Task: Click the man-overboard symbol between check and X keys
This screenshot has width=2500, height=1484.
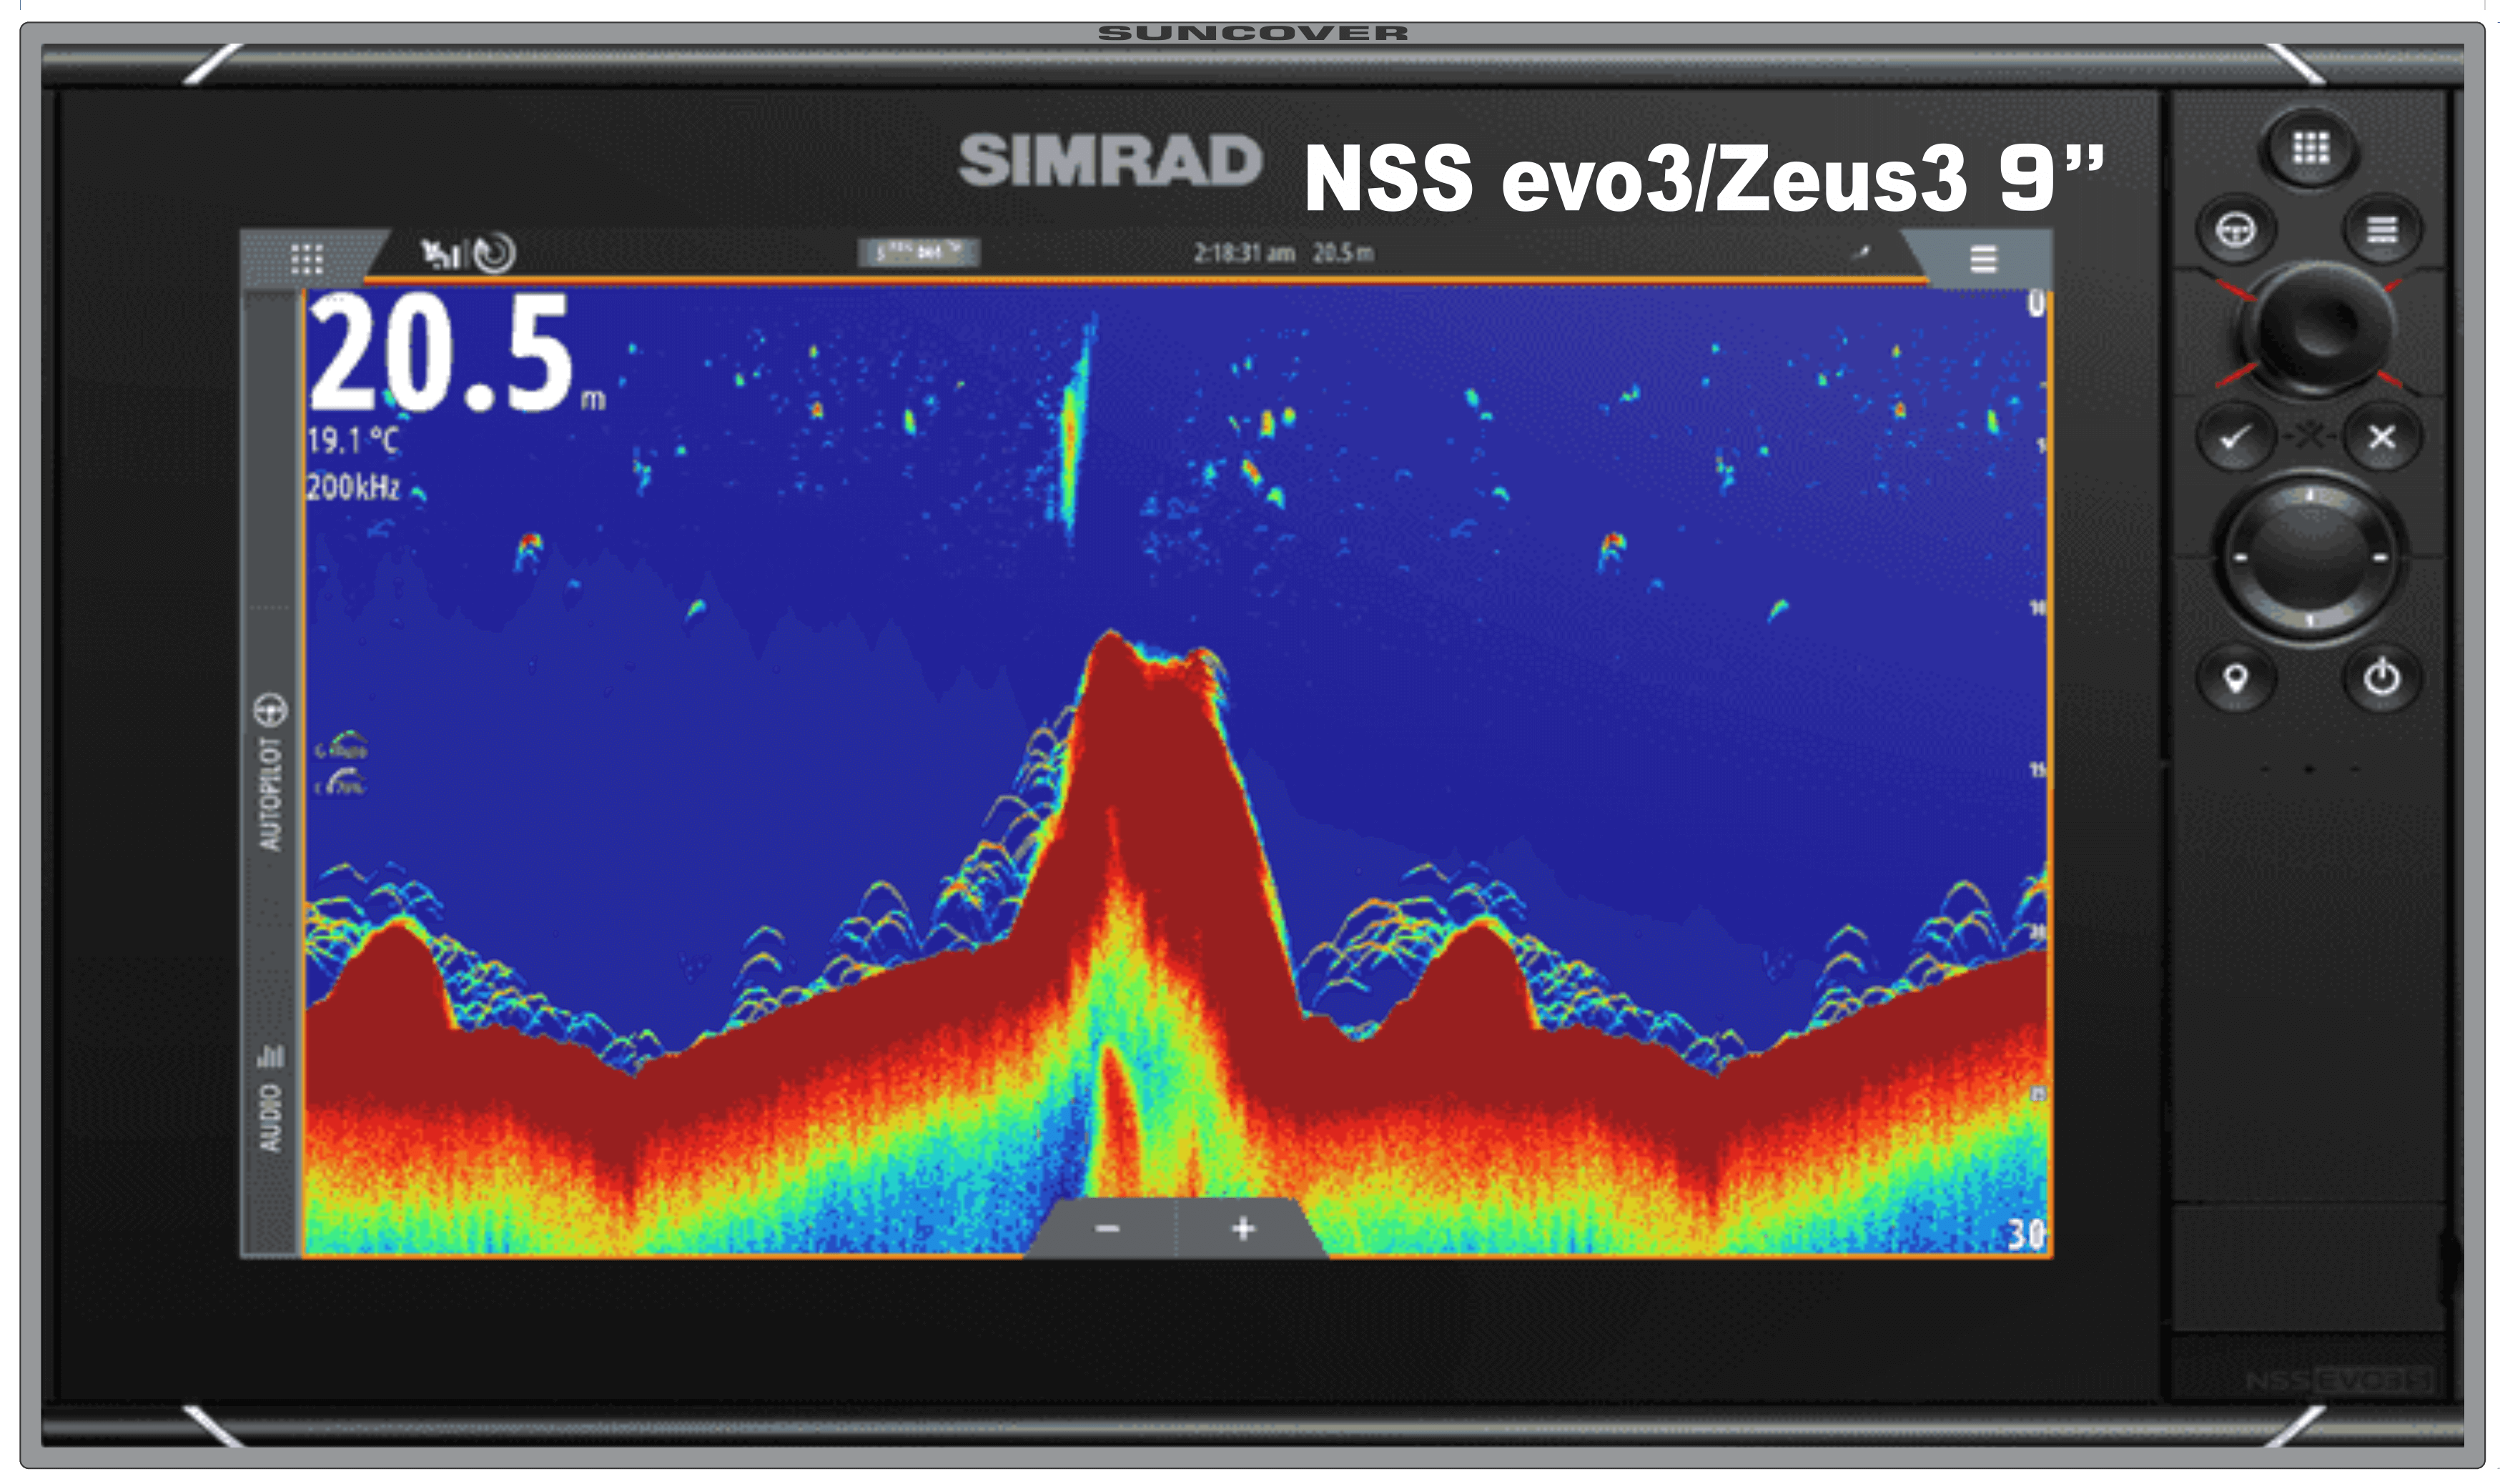Action: point(2309,436)
